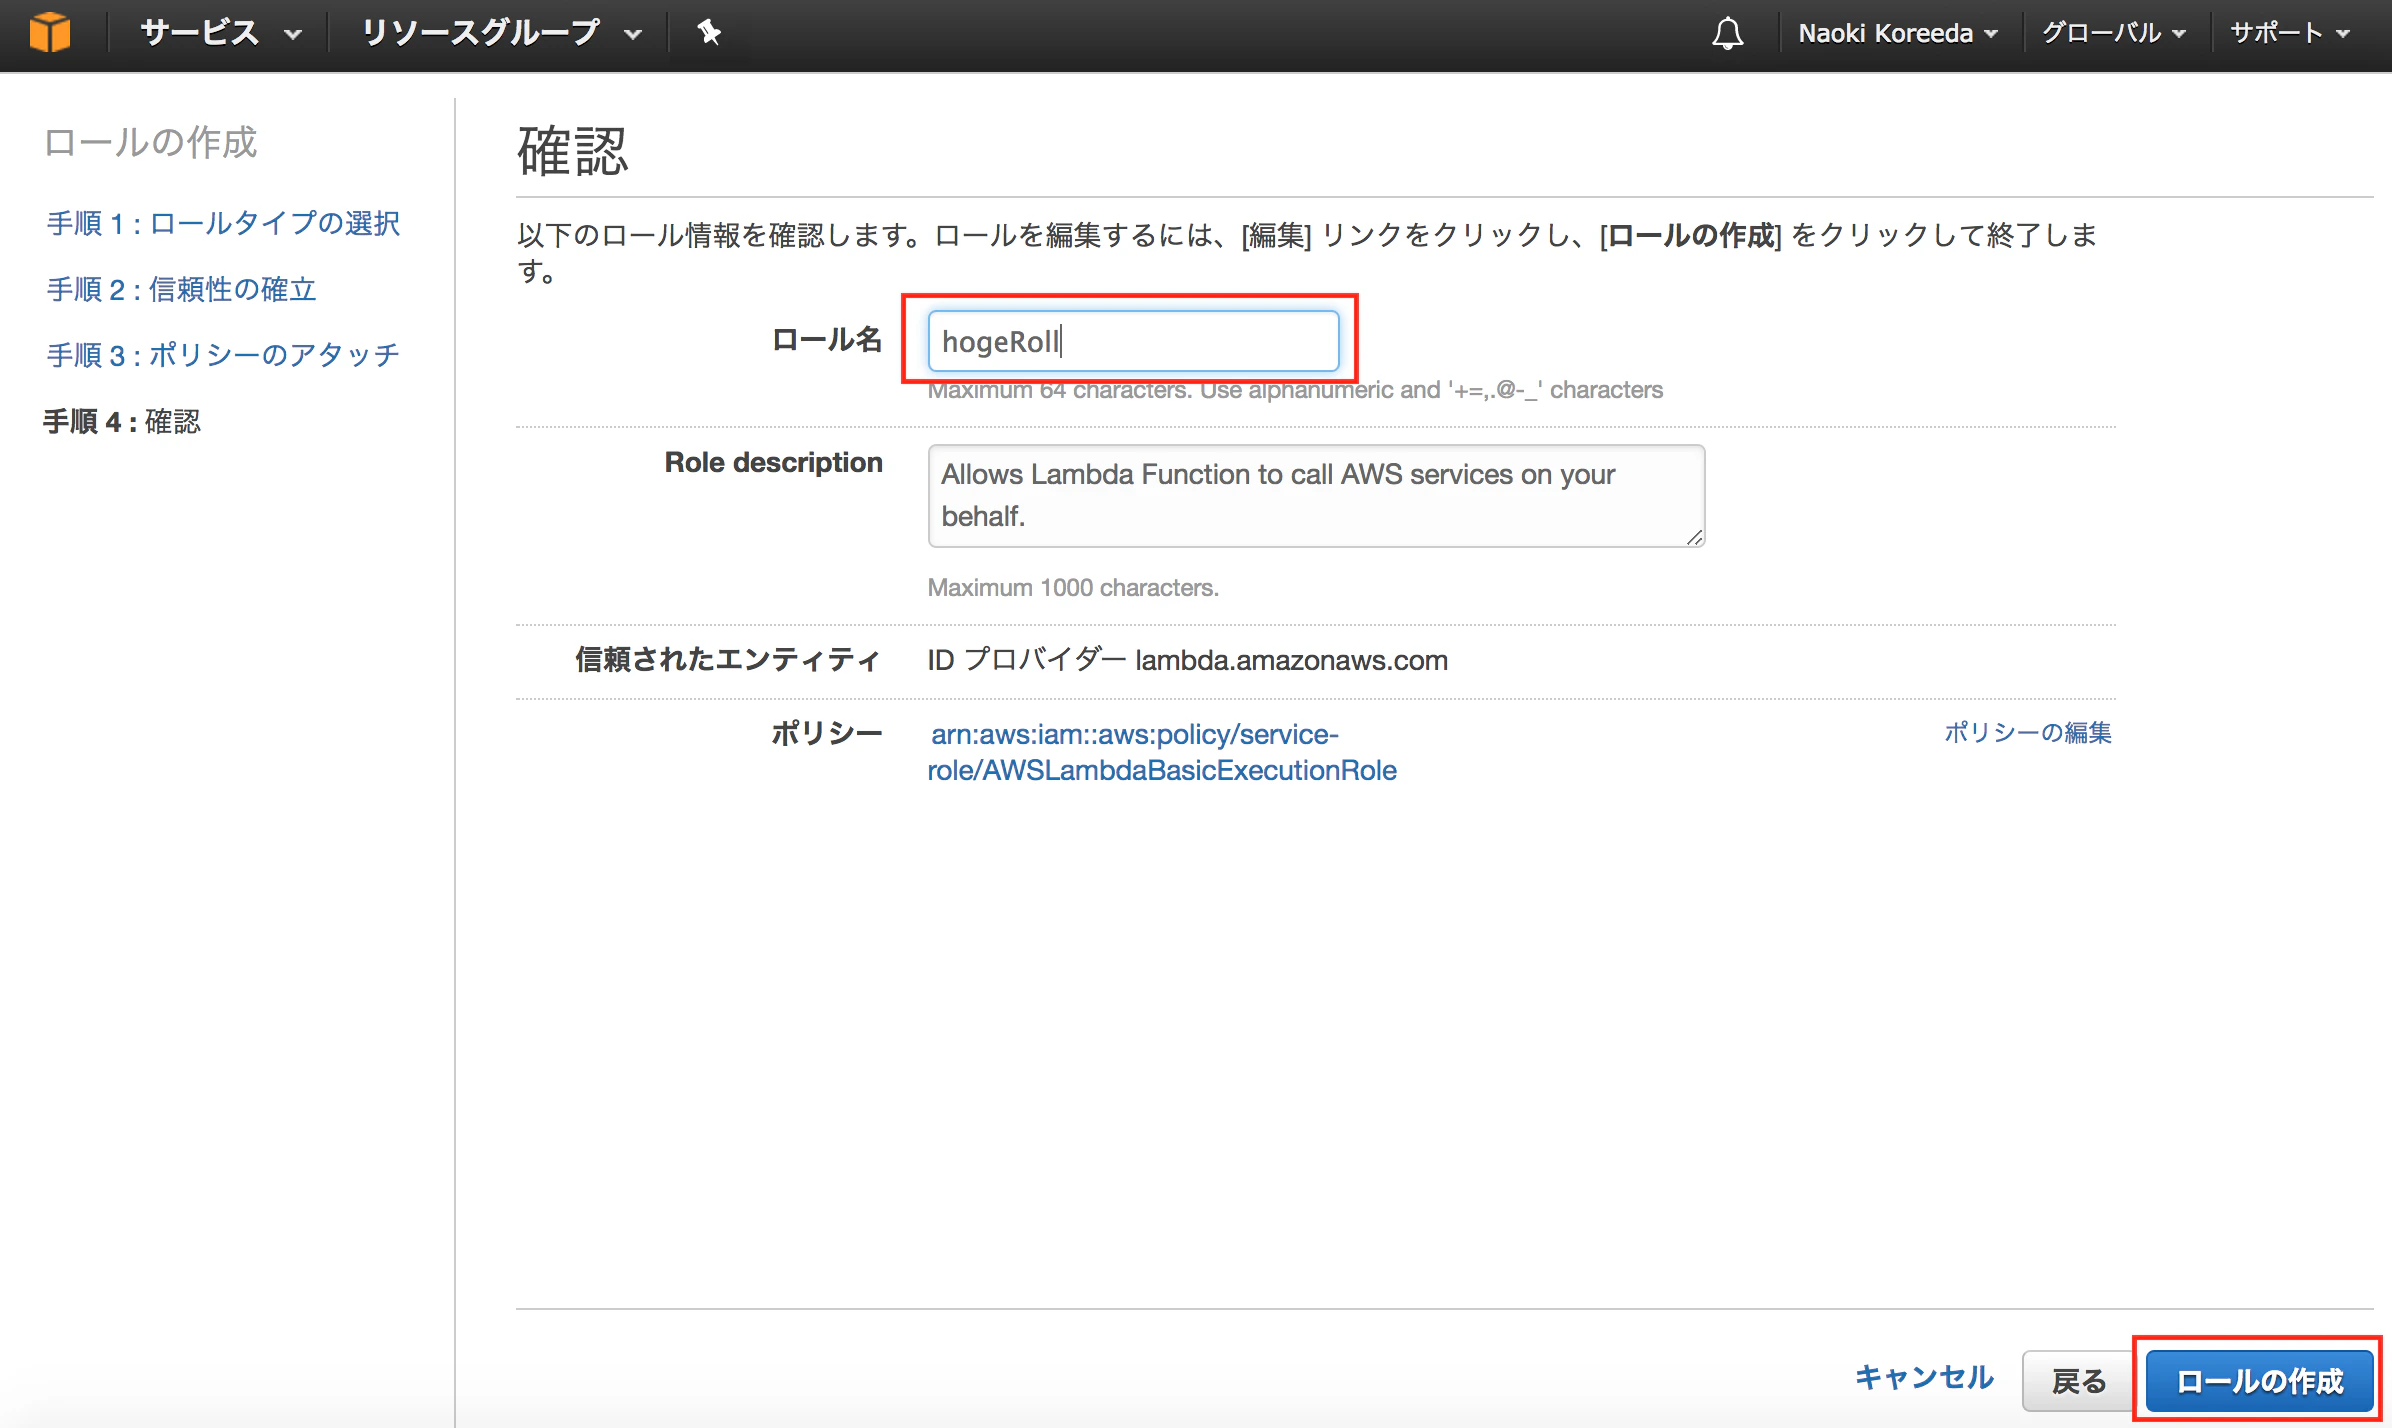Screen dimensions: 2392x1428
Task: Click the ロールの作成 sidebar title
Action: pos(150,142)
